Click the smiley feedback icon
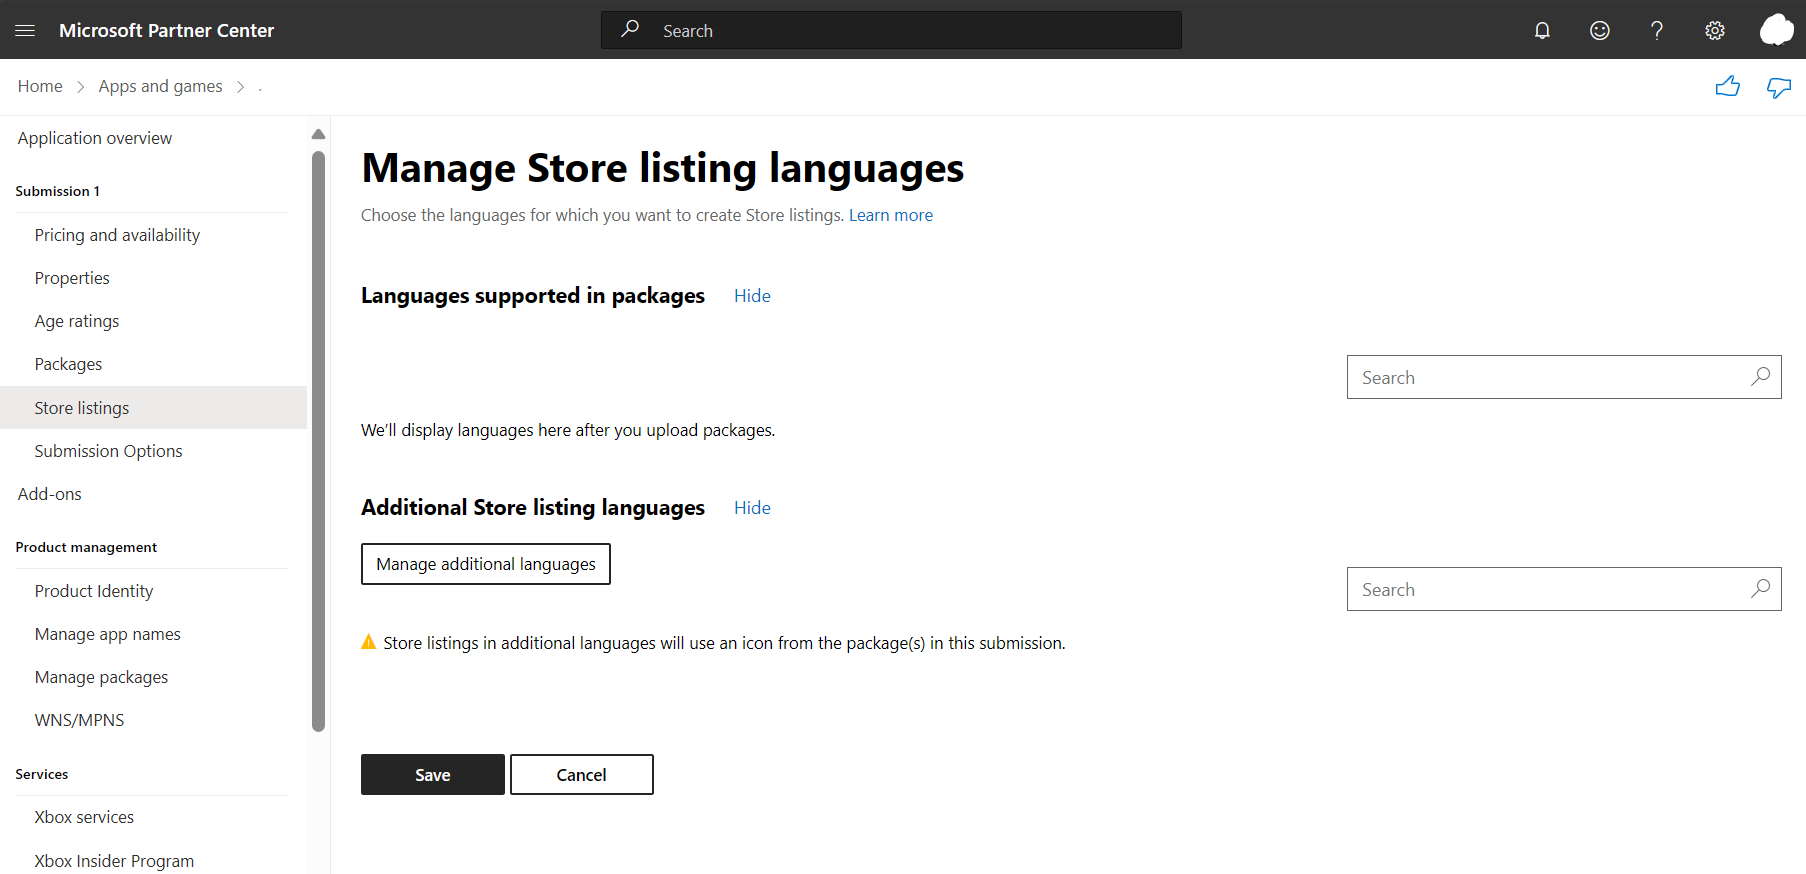Image resolution: width=1806 pixels, height=874 pixels. point(1600,31)
